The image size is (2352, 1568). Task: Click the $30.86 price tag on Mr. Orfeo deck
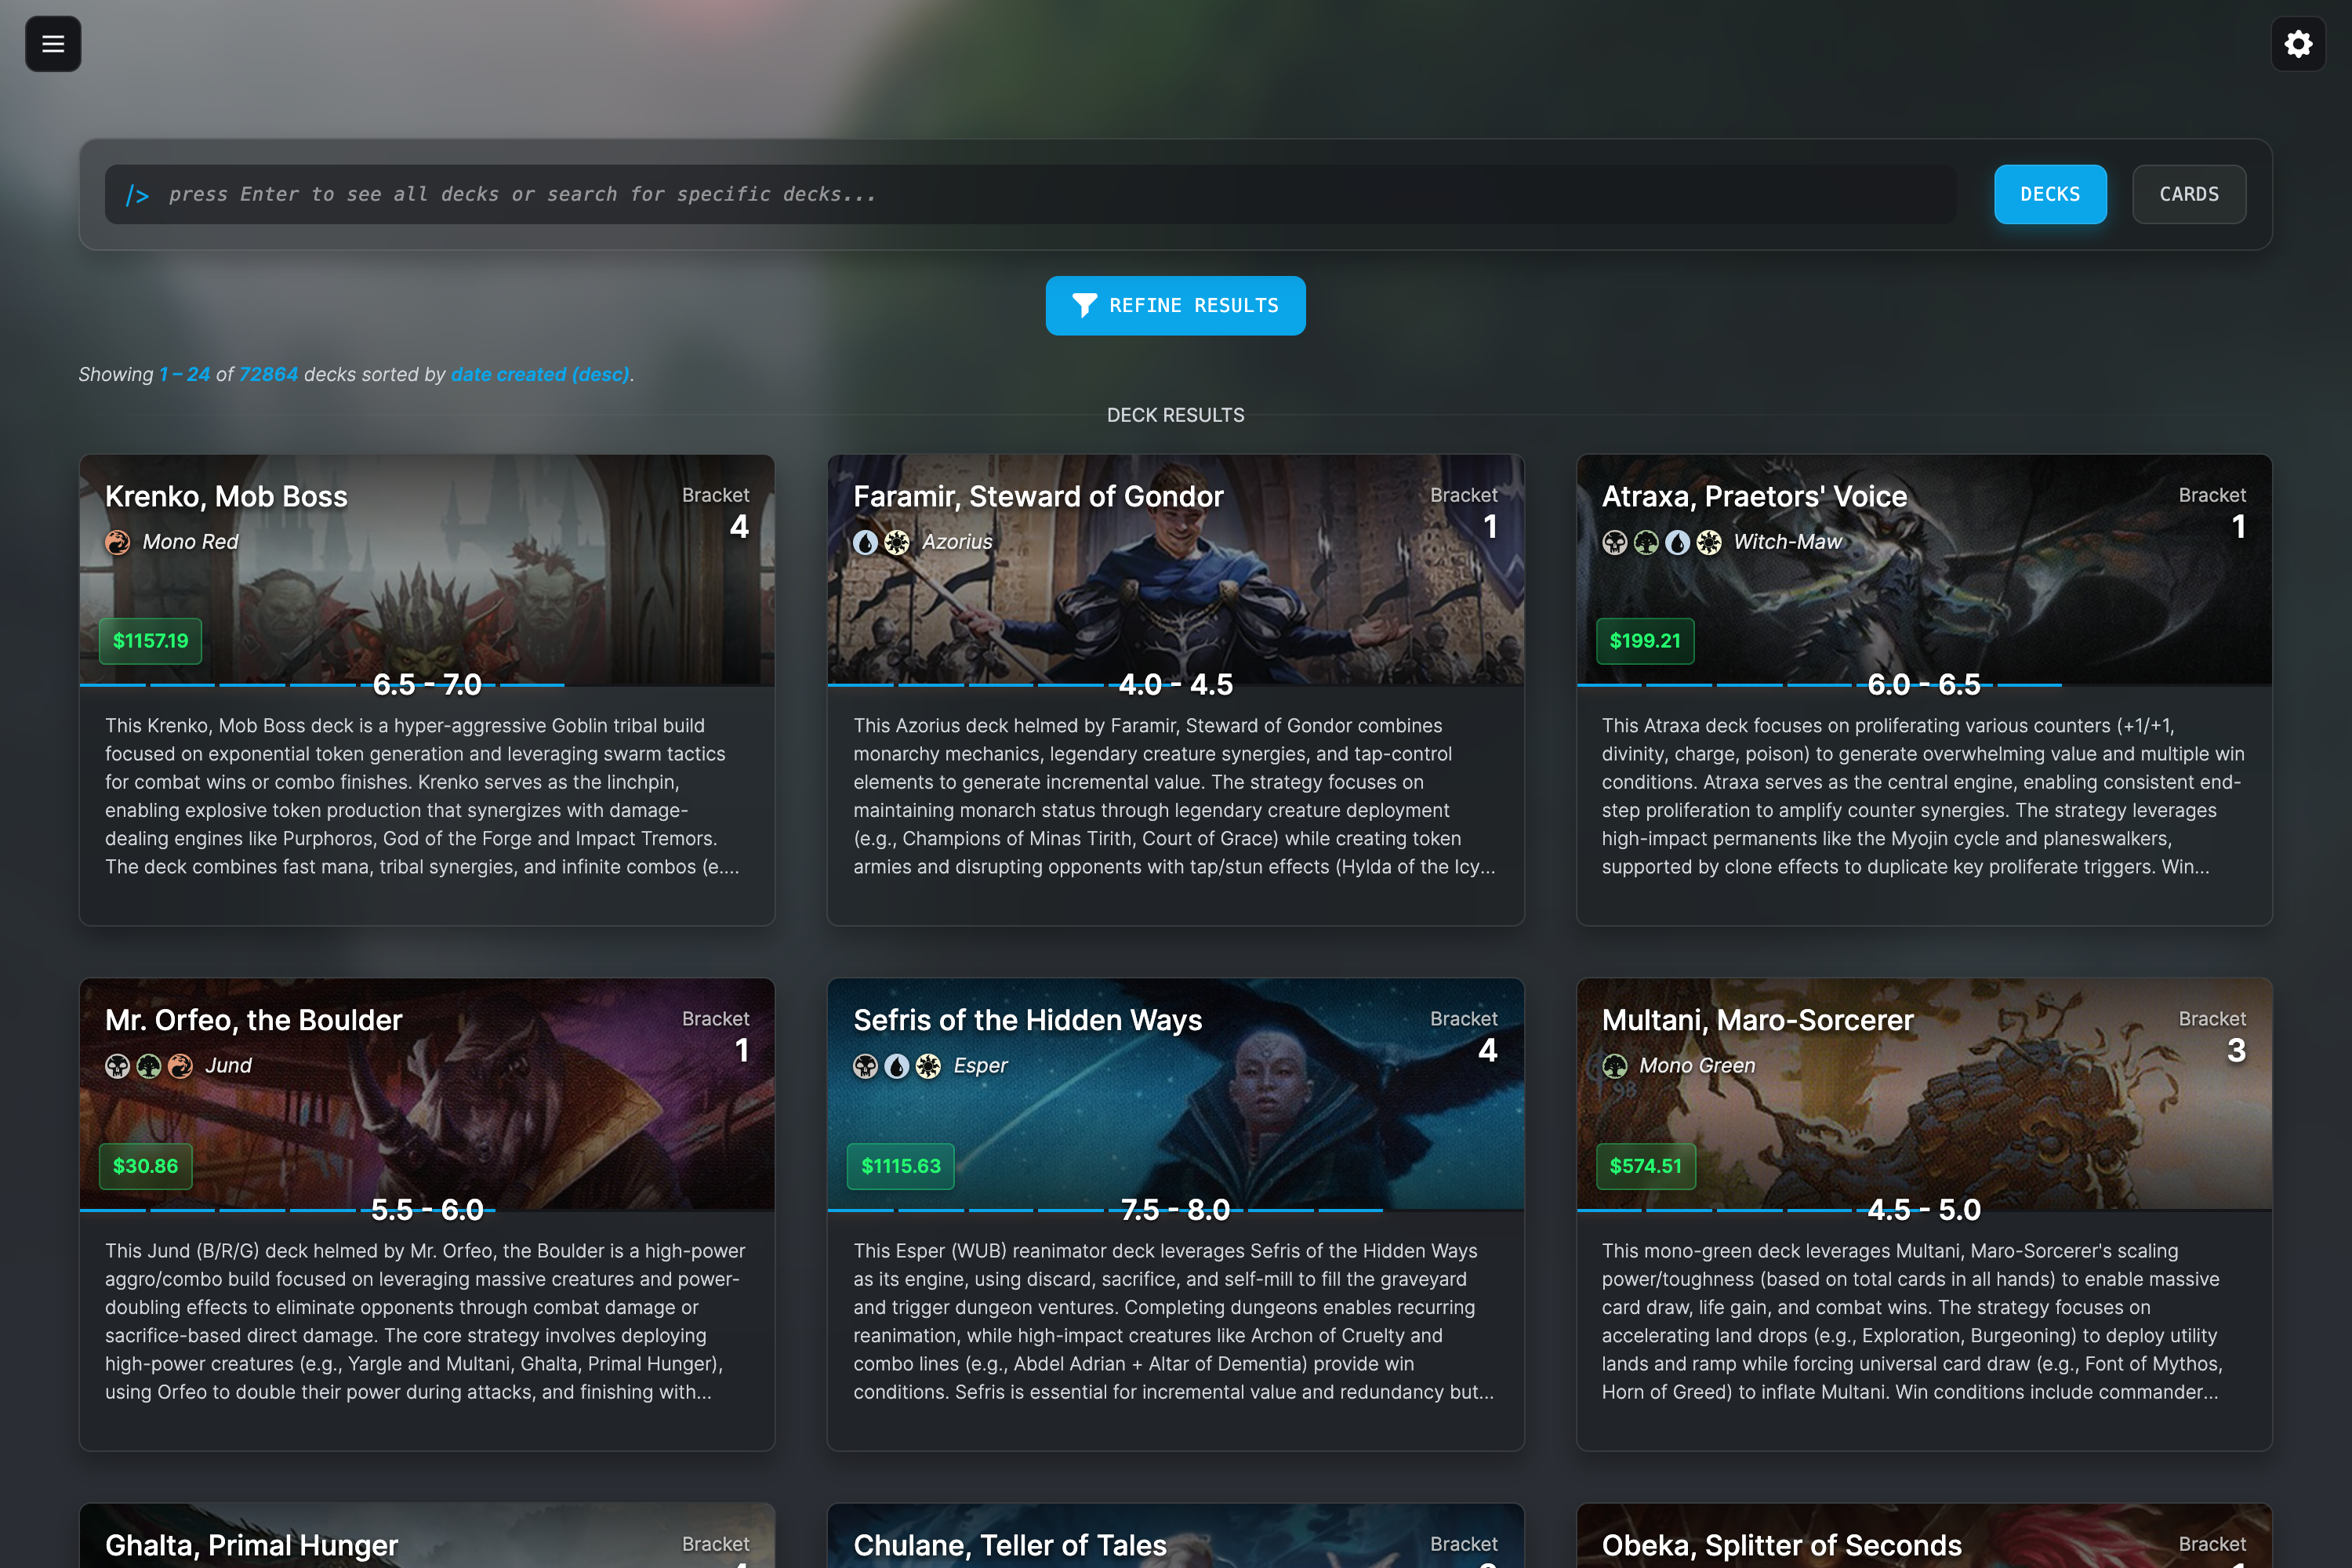tap(145, 1166)
